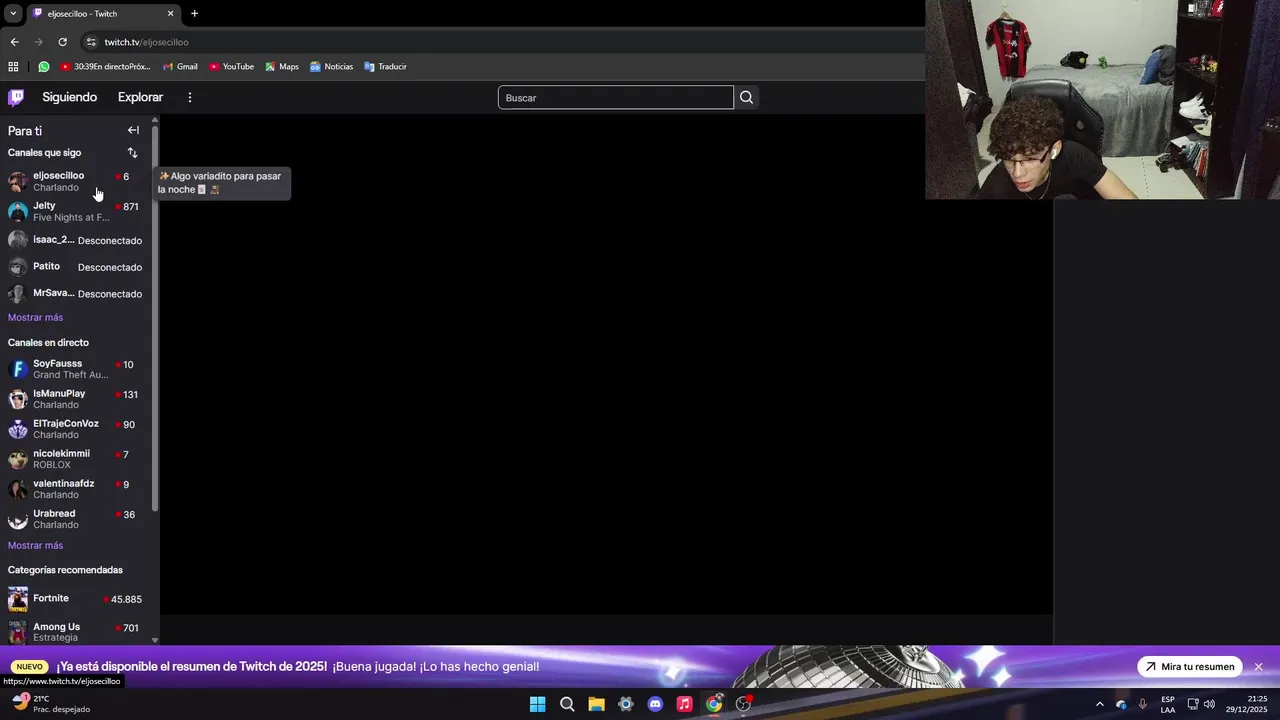Click Patito offline channel row
This screenshot has width=1280, height=720.
pos(75,267)
